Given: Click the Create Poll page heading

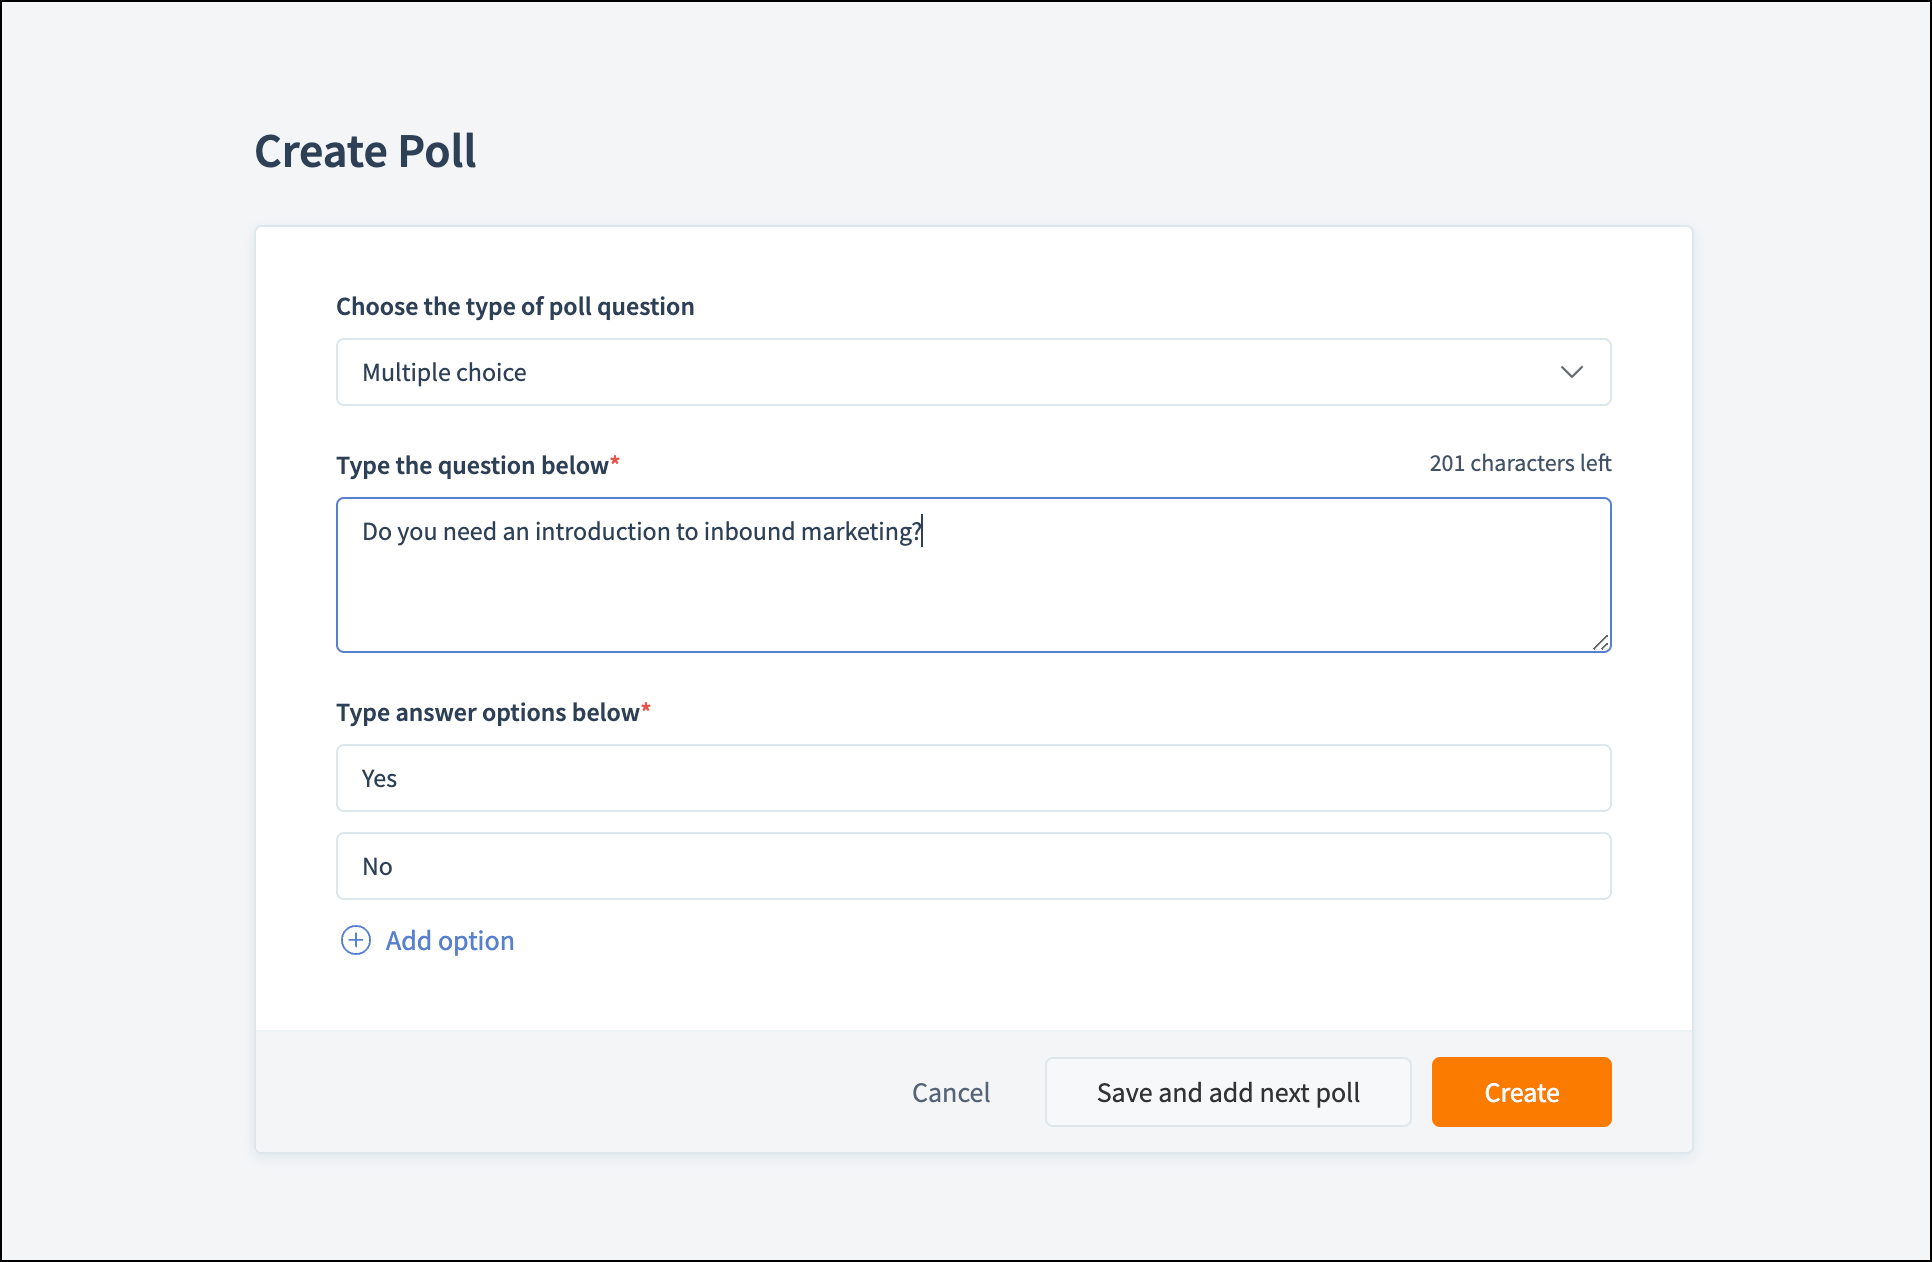Looking at the screenshot, I should [365, 152].
